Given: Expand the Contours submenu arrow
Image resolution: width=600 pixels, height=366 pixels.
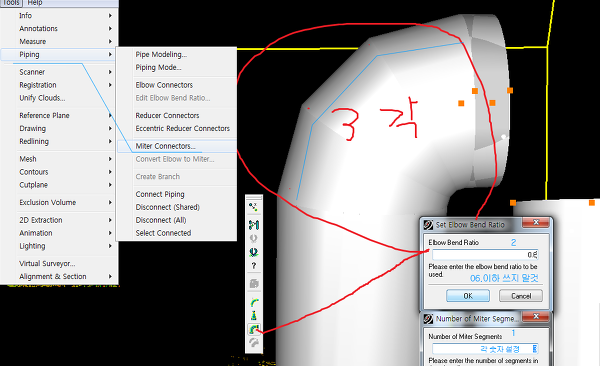Looking at the screenshot, I should tap(110, 172).
